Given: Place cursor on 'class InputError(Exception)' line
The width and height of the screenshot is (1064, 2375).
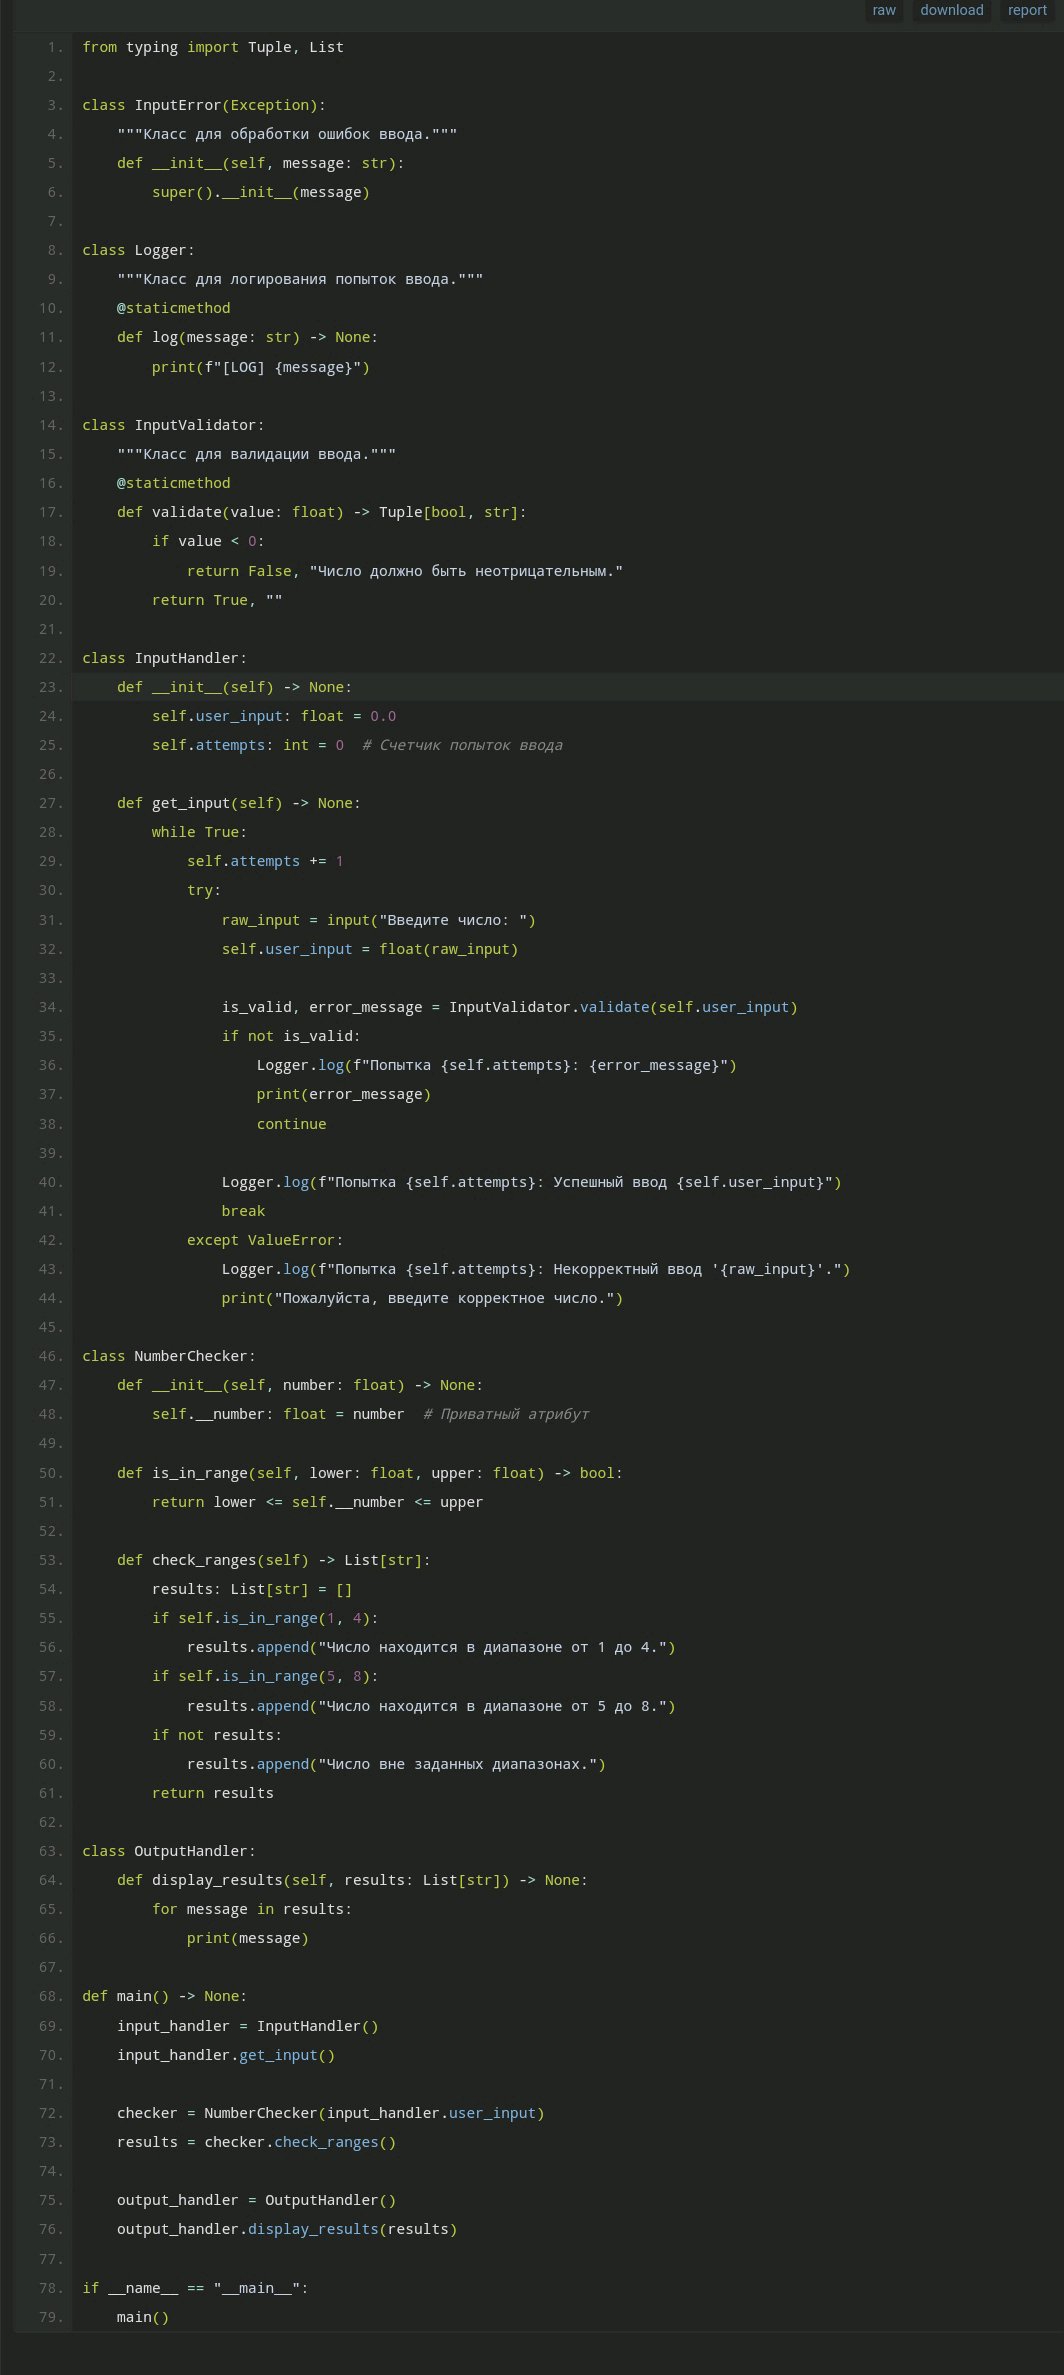Looking at the screenshot, I should click(x=204, y=105).
